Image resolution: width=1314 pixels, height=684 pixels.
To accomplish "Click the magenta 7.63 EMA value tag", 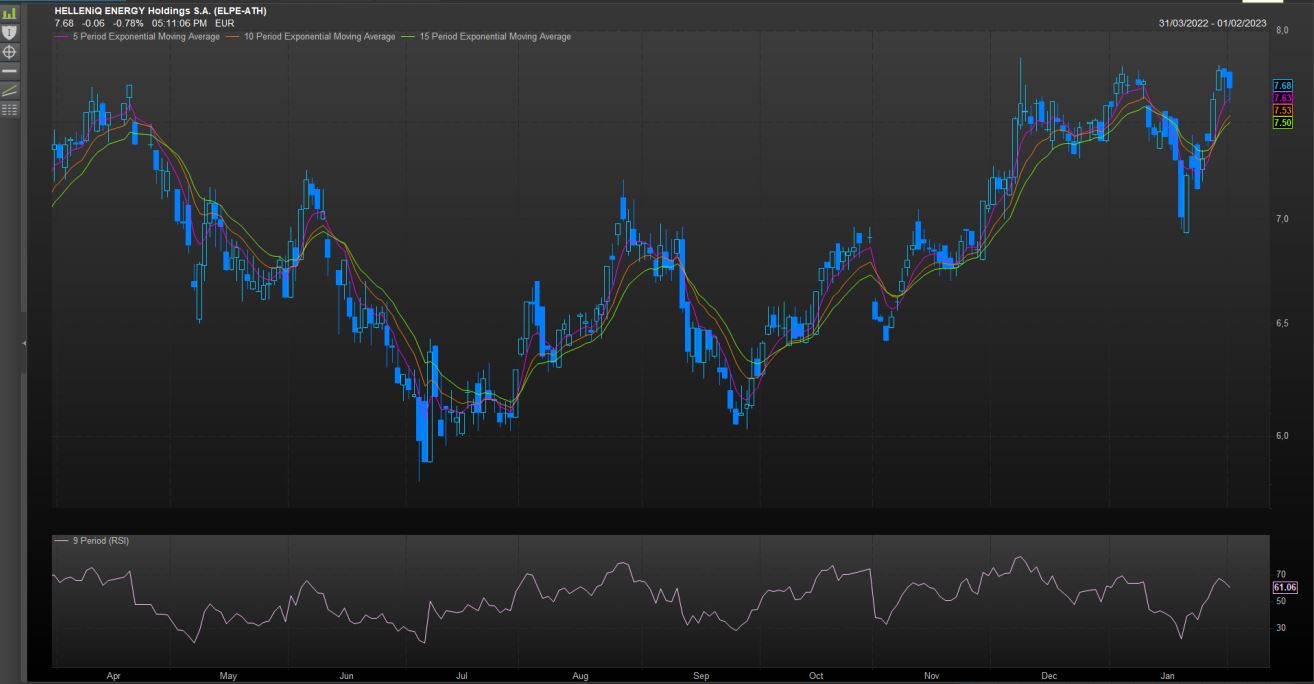I will pyautogui.click(x=1283, y=98).
